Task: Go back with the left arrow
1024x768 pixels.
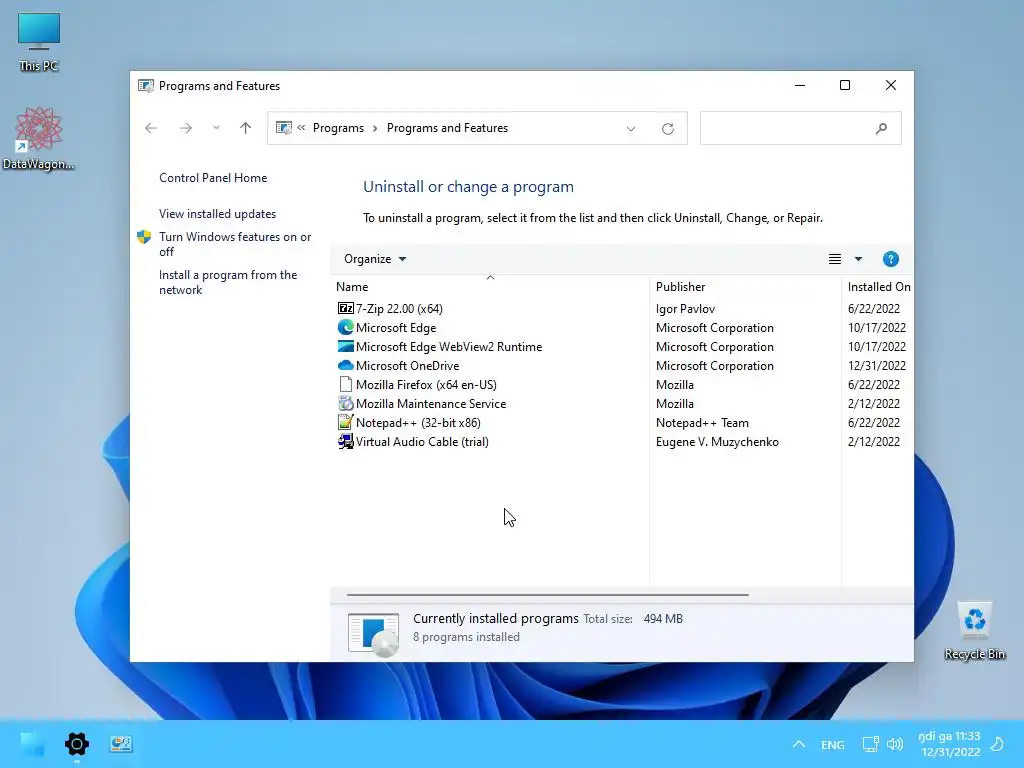Action: (151, 128)
